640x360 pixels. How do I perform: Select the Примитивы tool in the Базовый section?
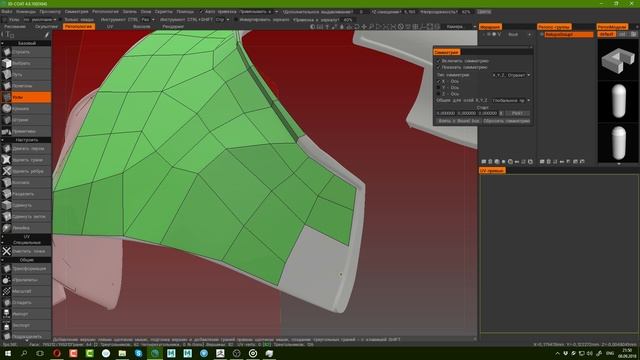[26, 131]
